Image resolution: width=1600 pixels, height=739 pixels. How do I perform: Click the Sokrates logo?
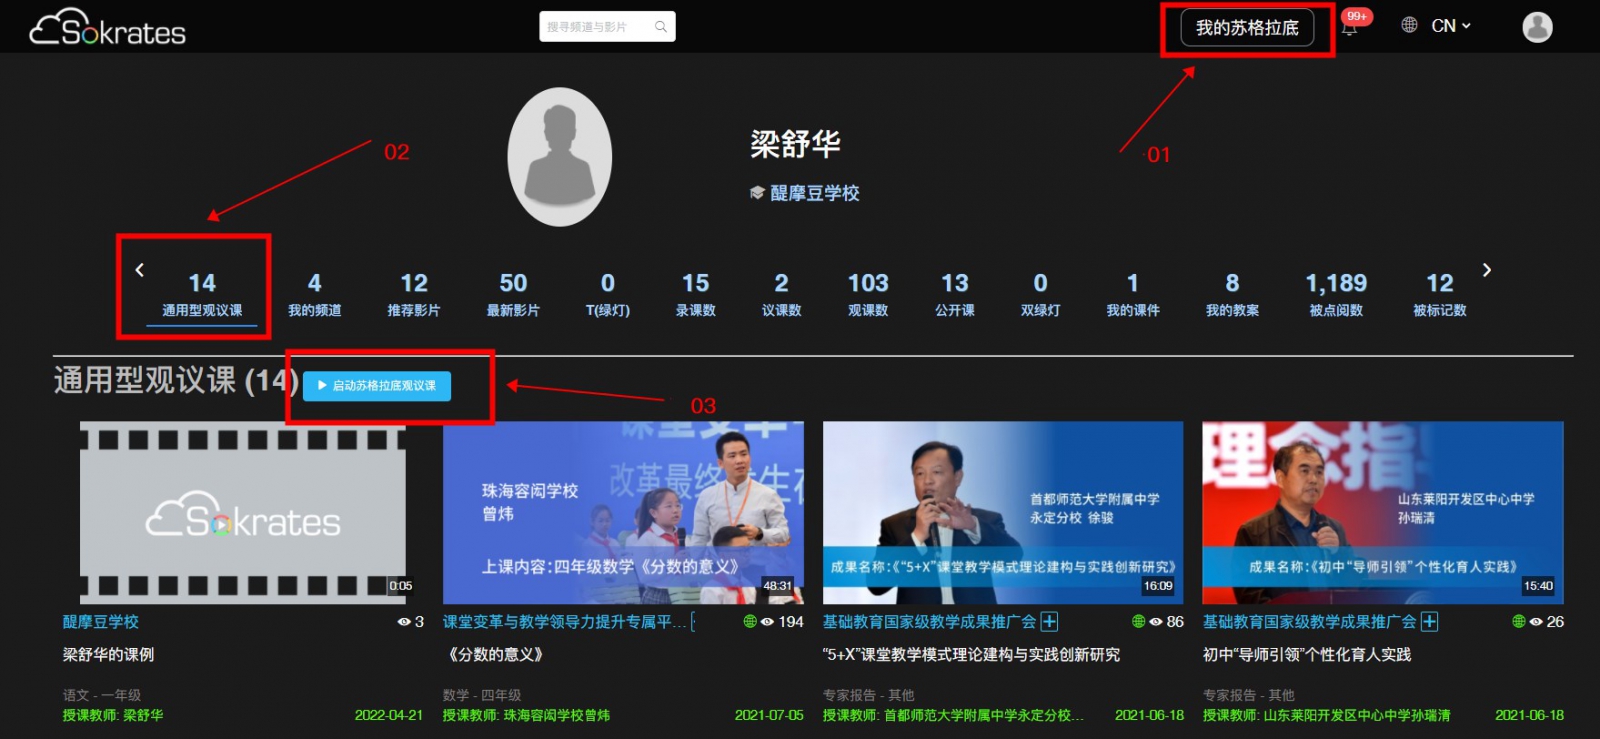pyautogui.click(x=108, y=28)
